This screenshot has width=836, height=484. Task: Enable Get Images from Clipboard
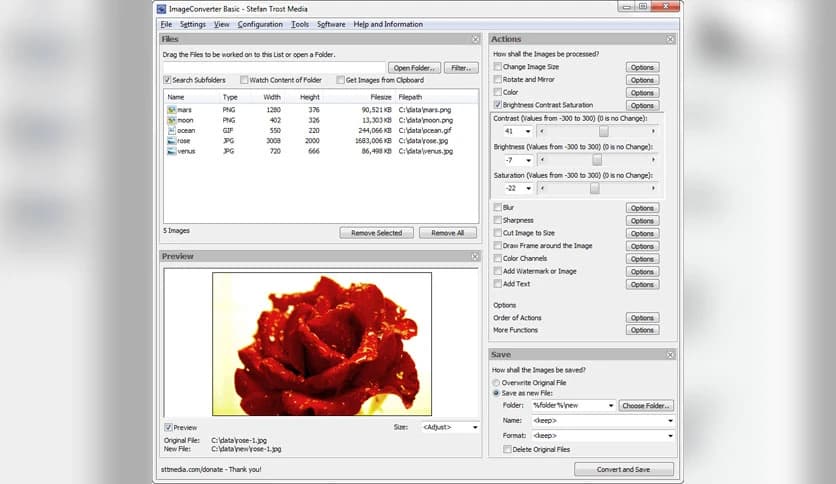(340, 80)
